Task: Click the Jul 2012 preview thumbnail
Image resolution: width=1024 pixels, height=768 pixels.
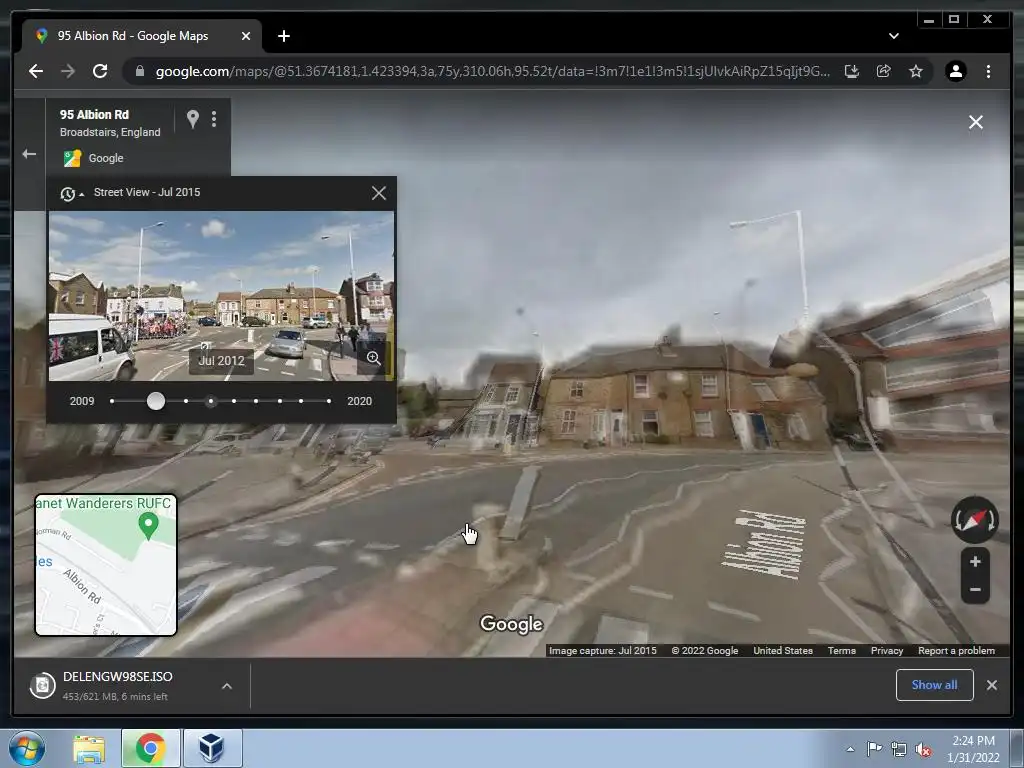Action: coord(221,296)
